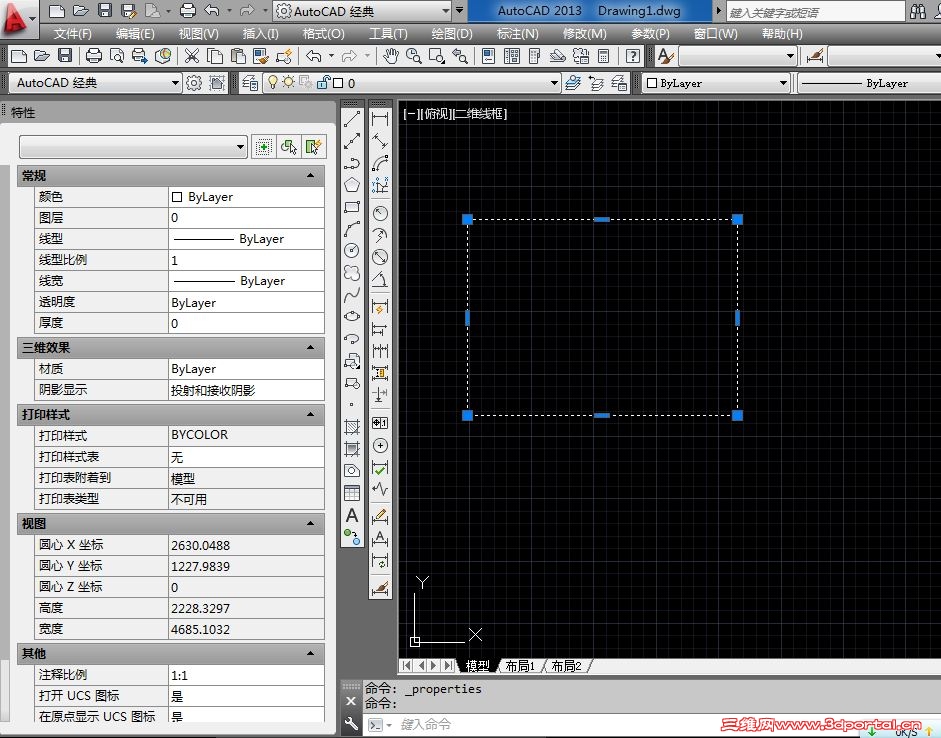This screenshot has width=941, height=738.
Task: Open the 编辑(E) menu
Action: point(135,34)
